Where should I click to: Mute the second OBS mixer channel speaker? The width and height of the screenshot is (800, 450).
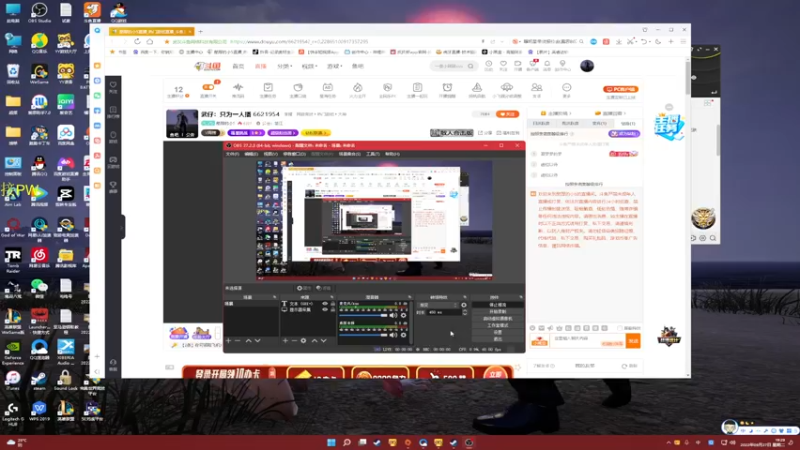pyautogui.click(x=393, y=335)
